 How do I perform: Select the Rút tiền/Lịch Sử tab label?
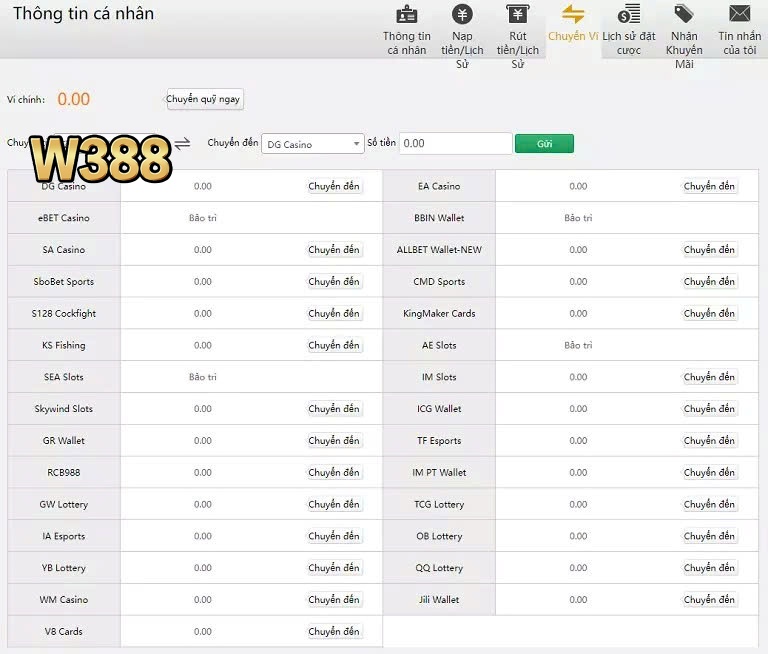(518, 50)
